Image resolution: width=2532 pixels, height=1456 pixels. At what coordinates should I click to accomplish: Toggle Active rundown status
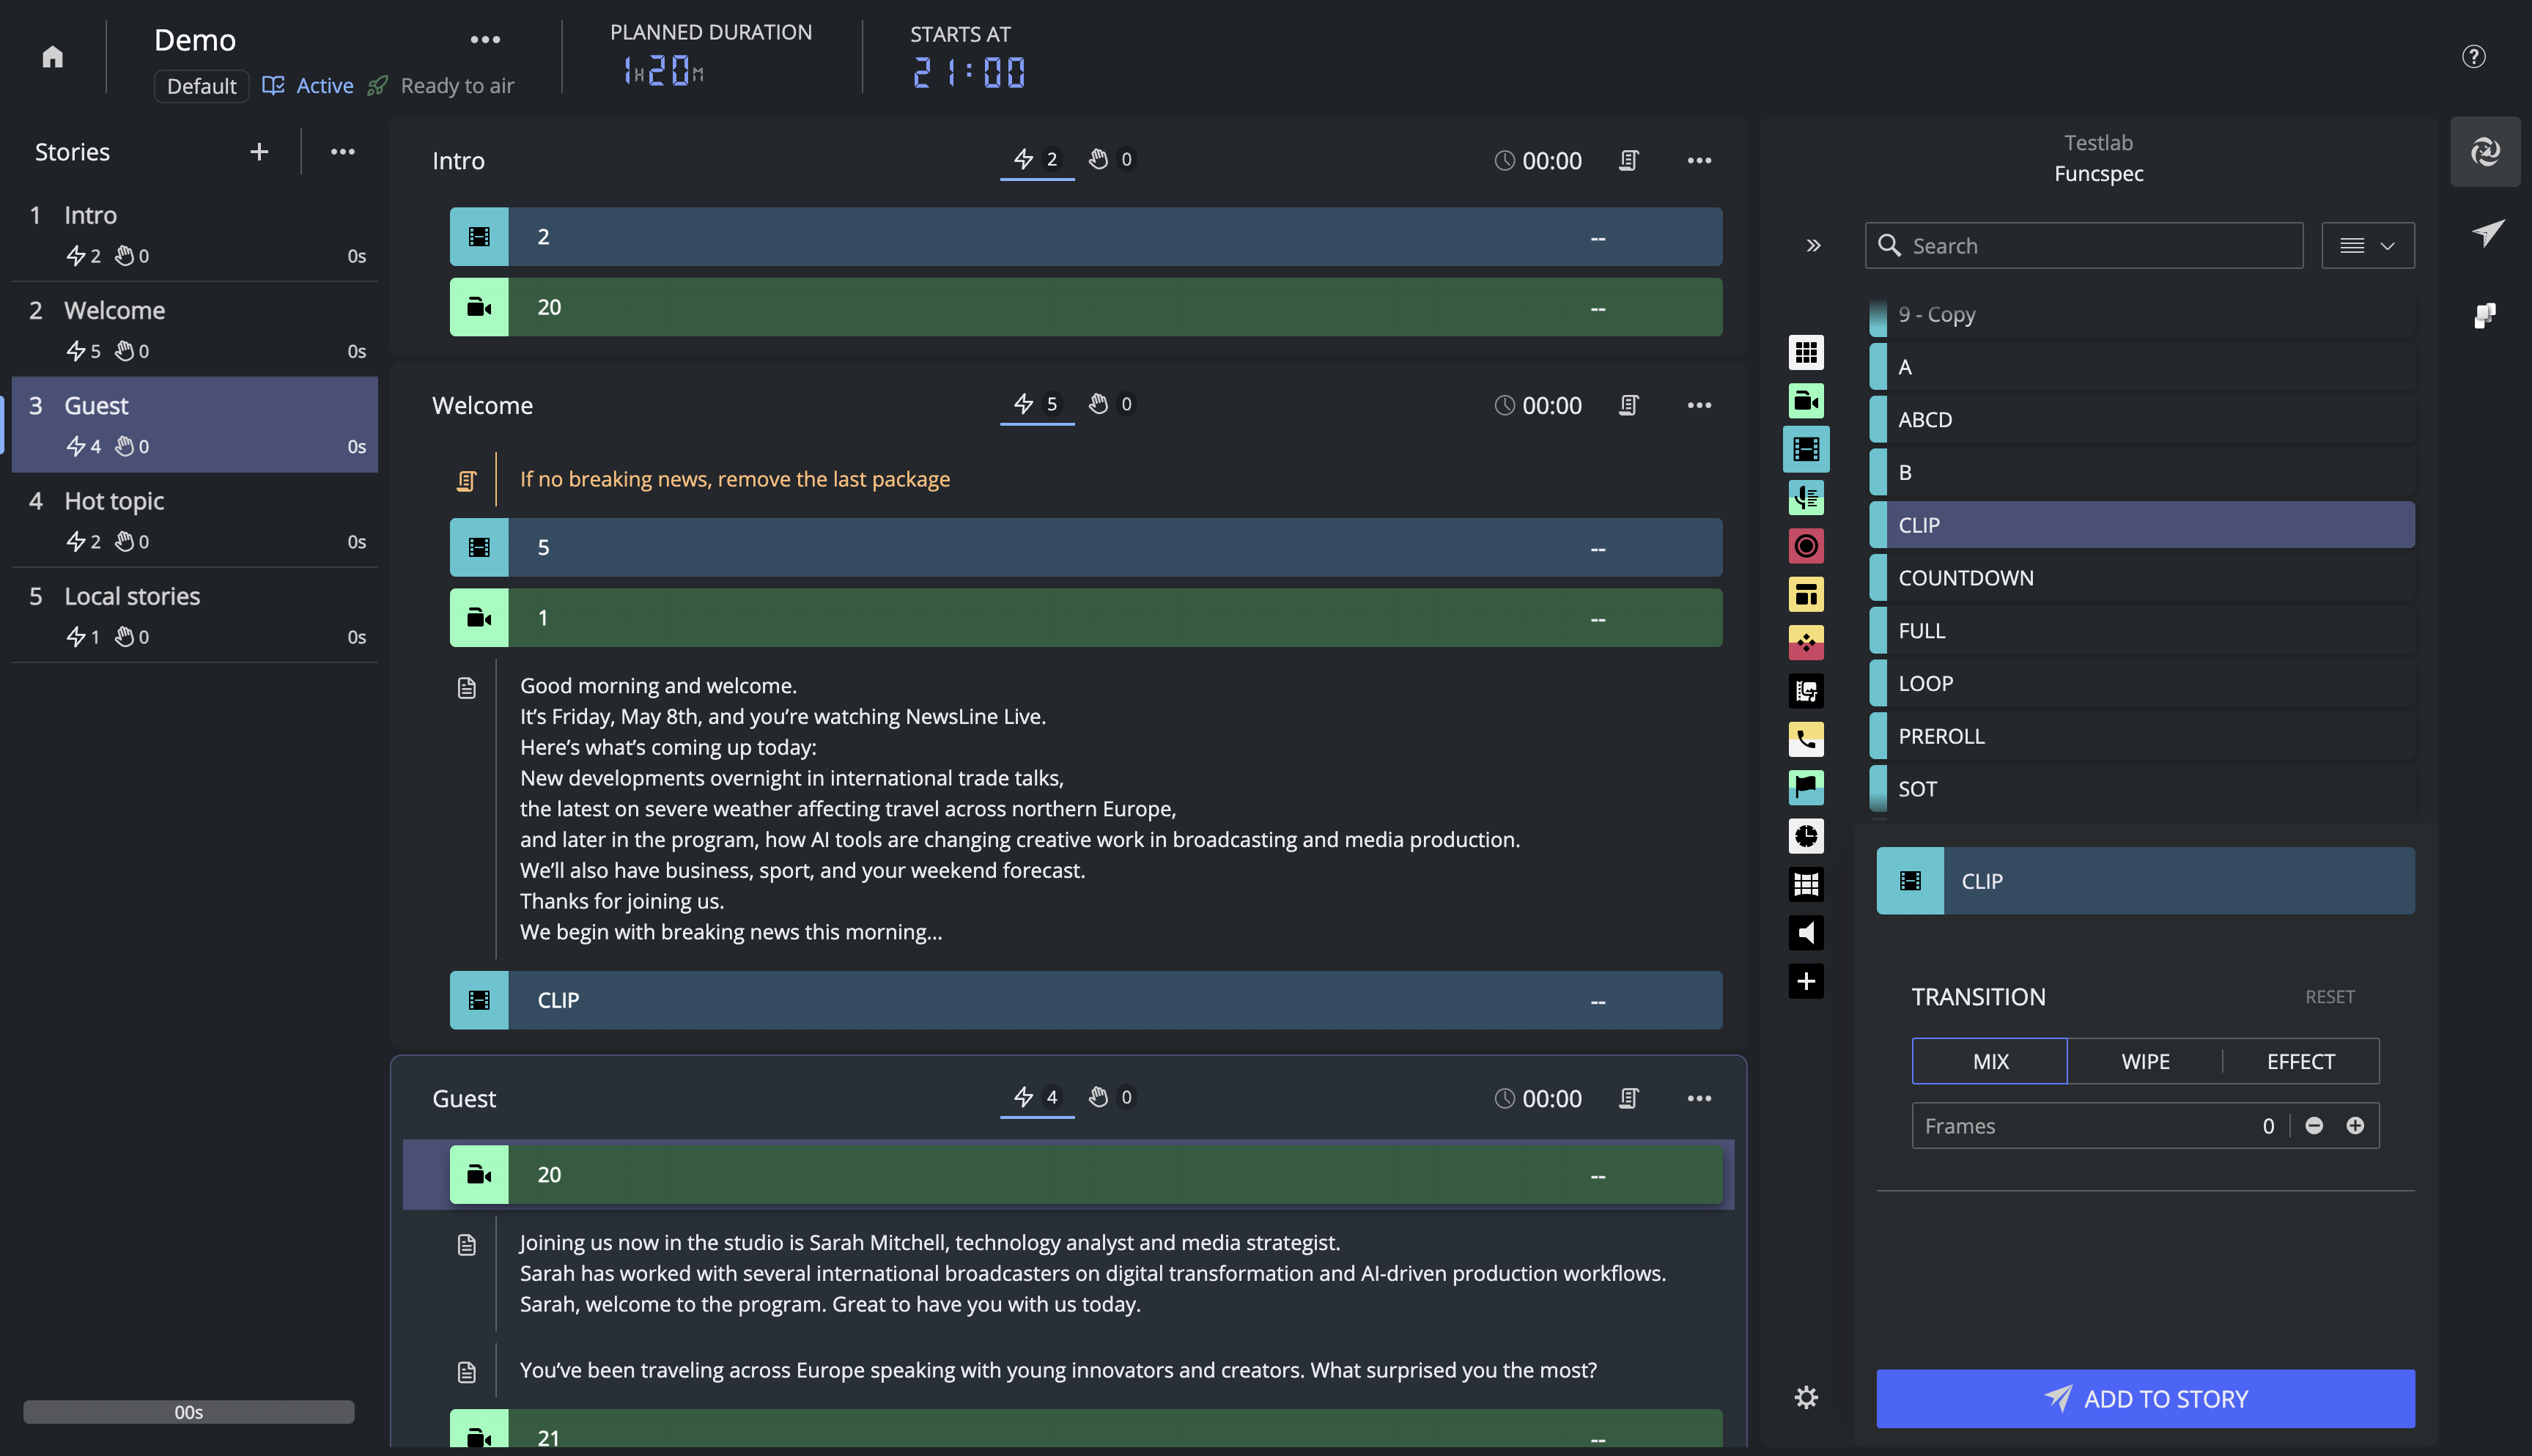tap(308, 86)
